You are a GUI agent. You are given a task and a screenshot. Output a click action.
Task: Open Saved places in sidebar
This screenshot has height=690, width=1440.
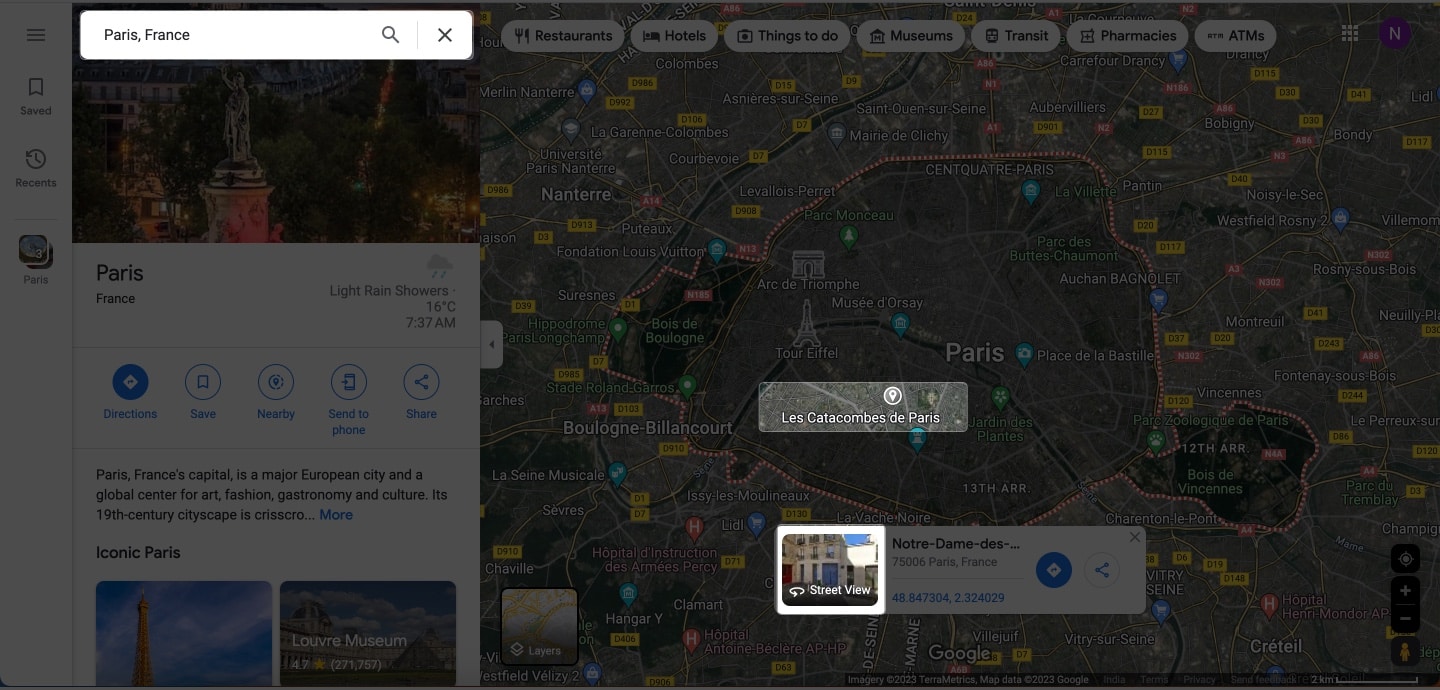[x=36, y=96]
